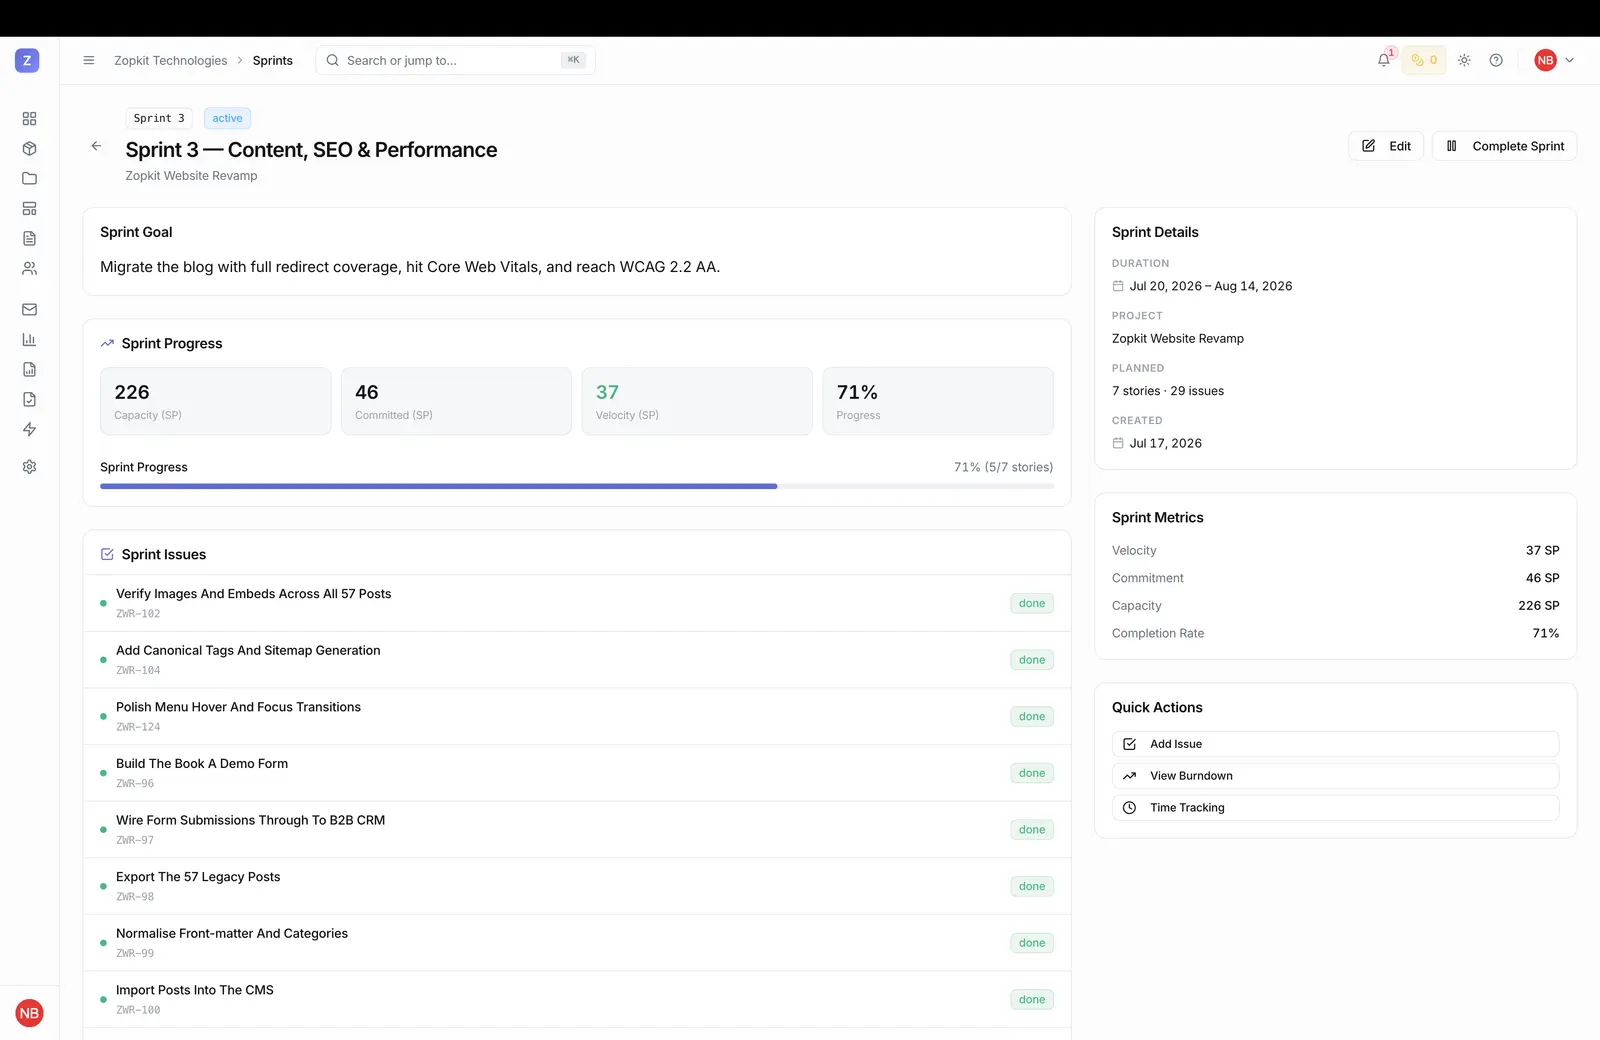Click the sprint progress bar
Screen dimensions: 1600x1040
(577, 486)
